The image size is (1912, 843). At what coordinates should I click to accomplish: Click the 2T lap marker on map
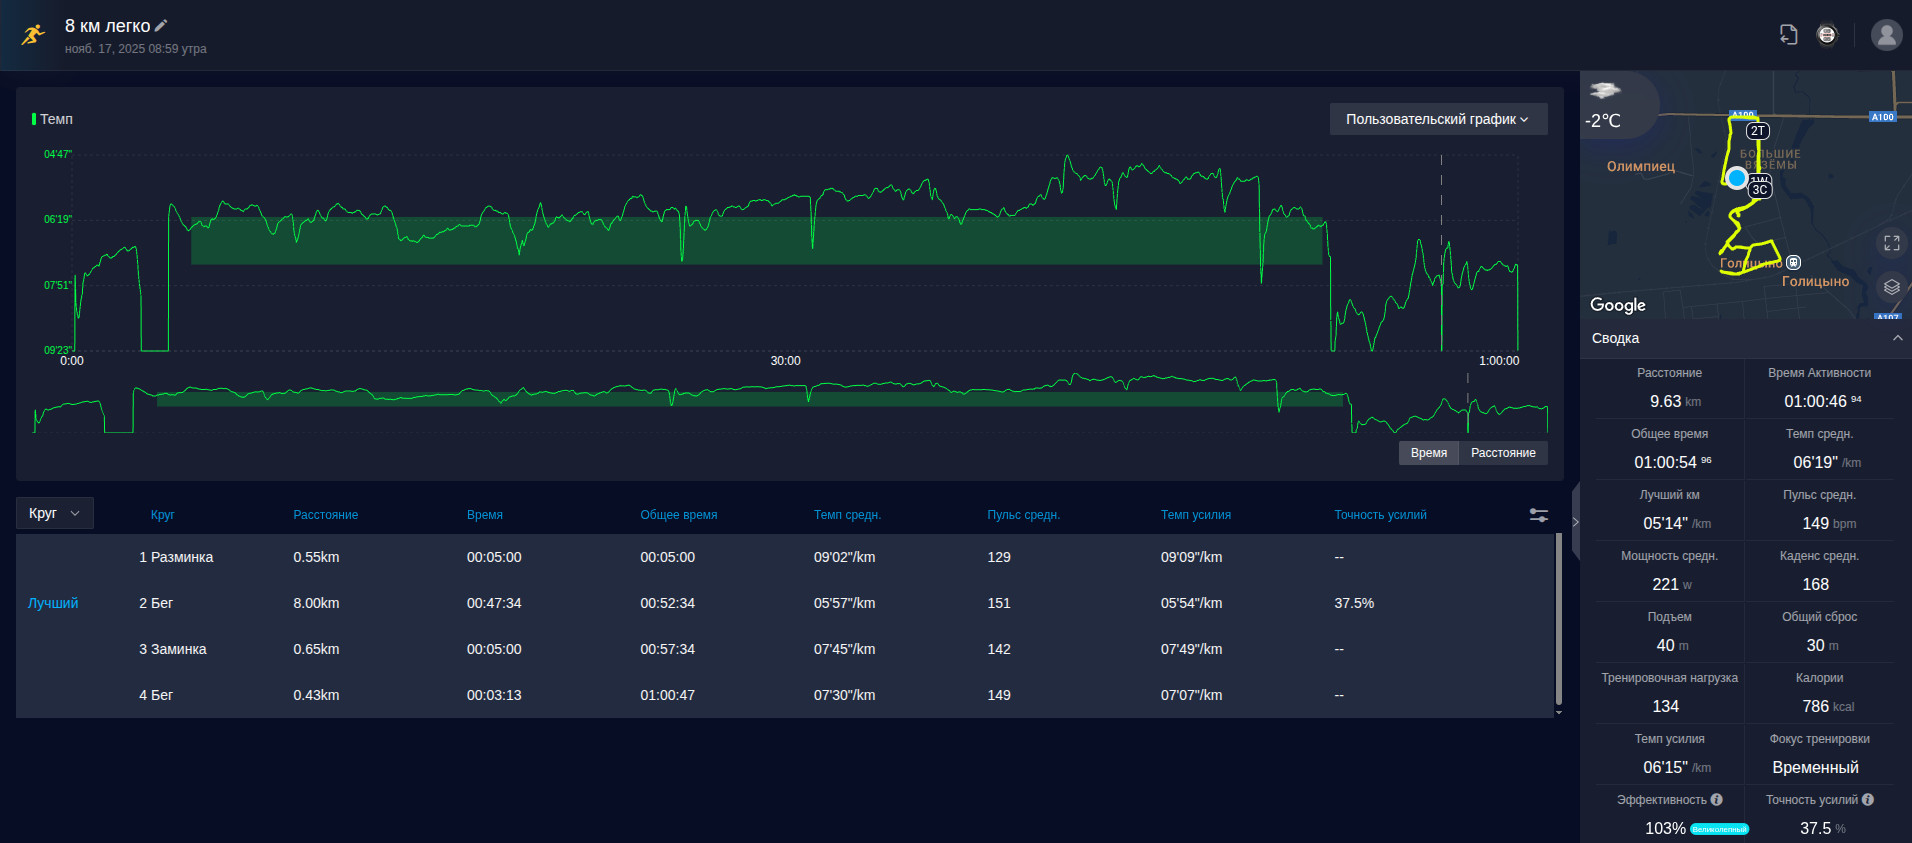point(1757,131)
